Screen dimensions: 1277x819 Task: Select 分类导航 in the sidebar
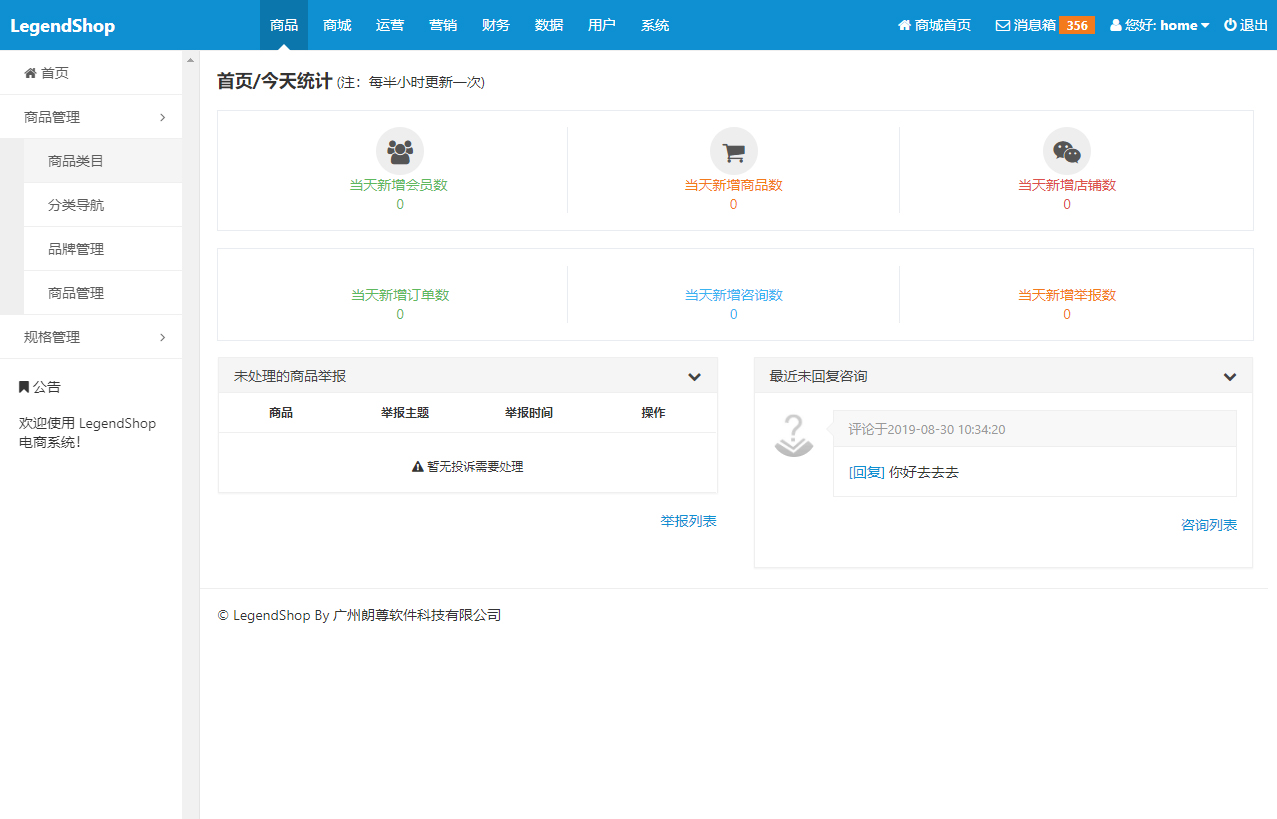pyautogui.click(x=102, y=205)
